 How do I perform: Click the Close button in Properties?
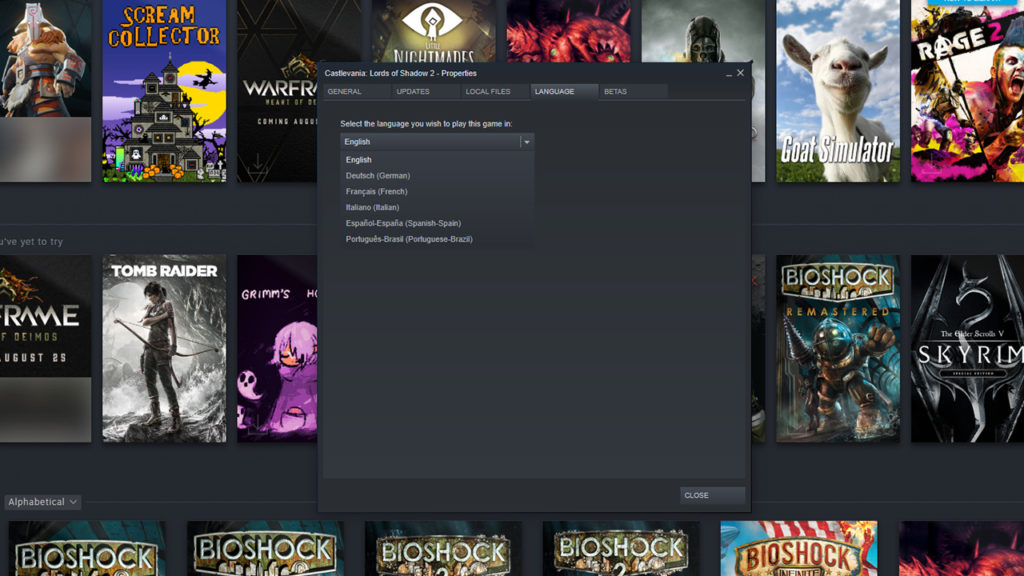[x=712, y=495]
